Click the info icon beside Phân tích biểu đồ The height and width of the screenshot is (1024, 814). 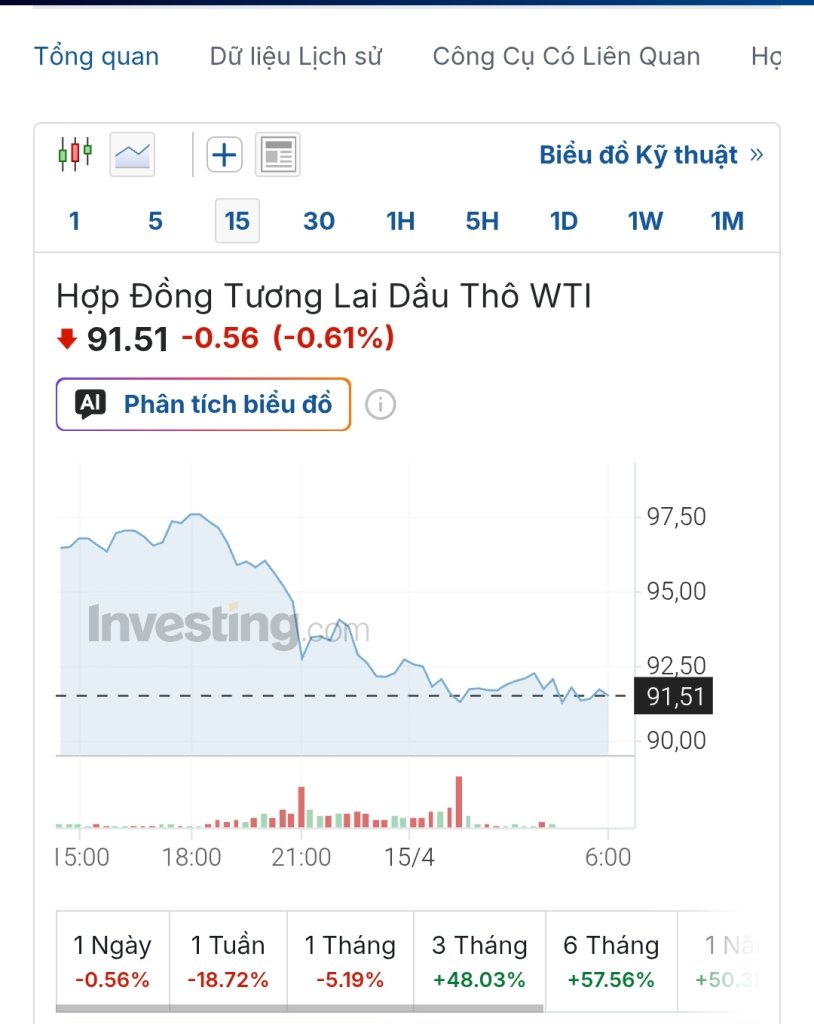(380, 405)
